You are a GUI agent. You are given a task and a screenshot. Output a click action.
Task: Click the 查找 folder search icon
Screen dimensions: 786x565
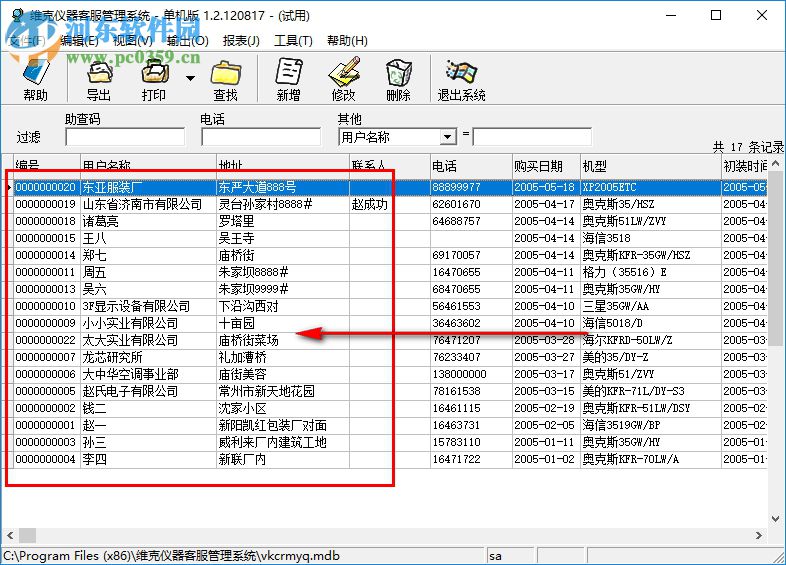[x=226, y=73]
